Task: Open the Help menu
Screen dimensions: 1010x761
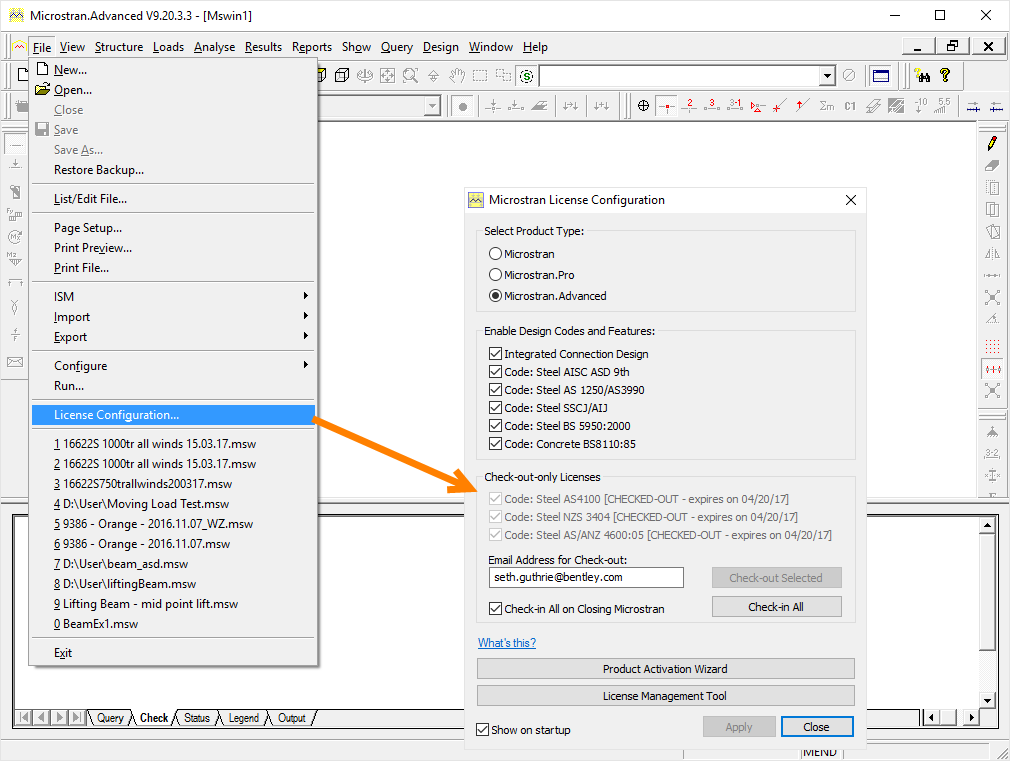Action: coord(535,47)
